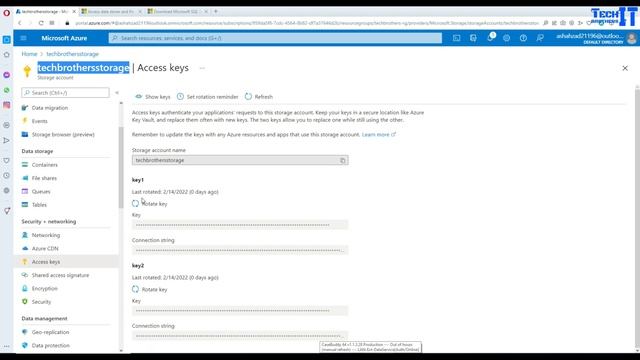The width and height of the screenshot is (640, 360).
Task: Copy the storage account name
Action: (x=342, y=160)
